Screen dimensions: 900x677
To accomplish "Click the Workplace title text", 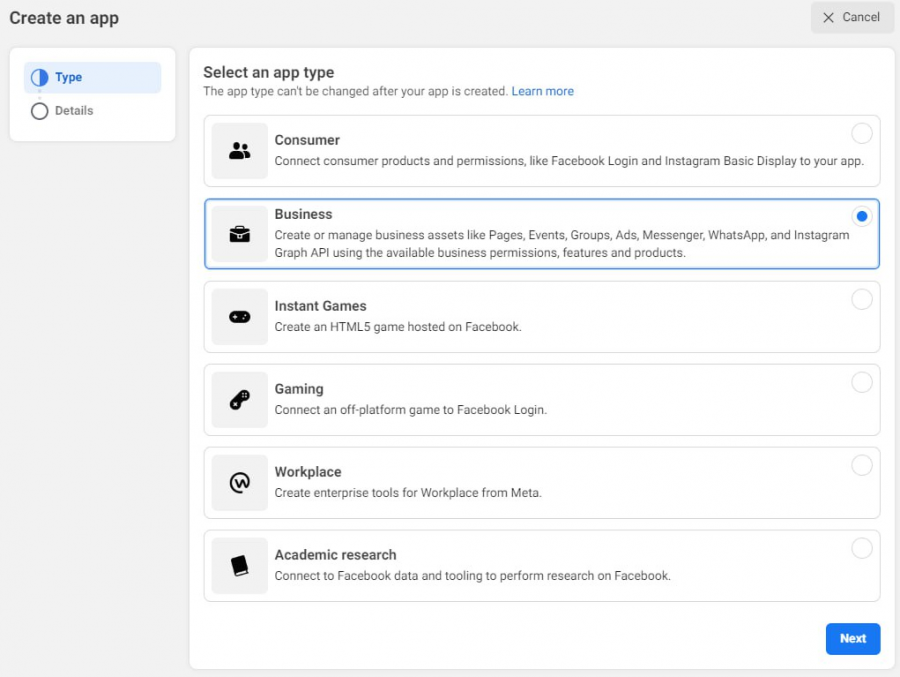I will tap(308, 472).
